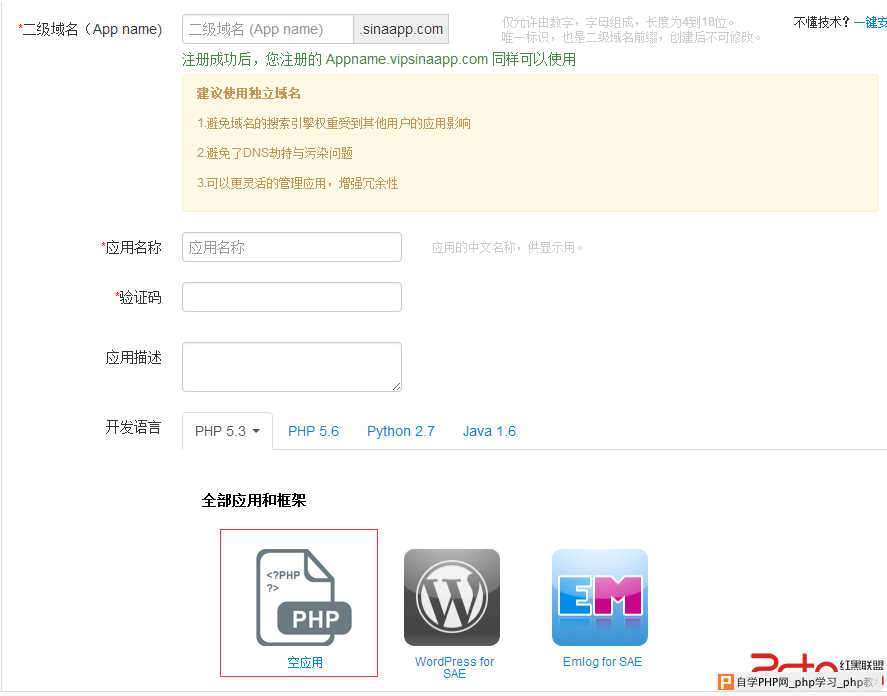This screenshot has width=887, height=696.
Task: Focus the 应用名称 input field
Action: [x=292, y=247]
